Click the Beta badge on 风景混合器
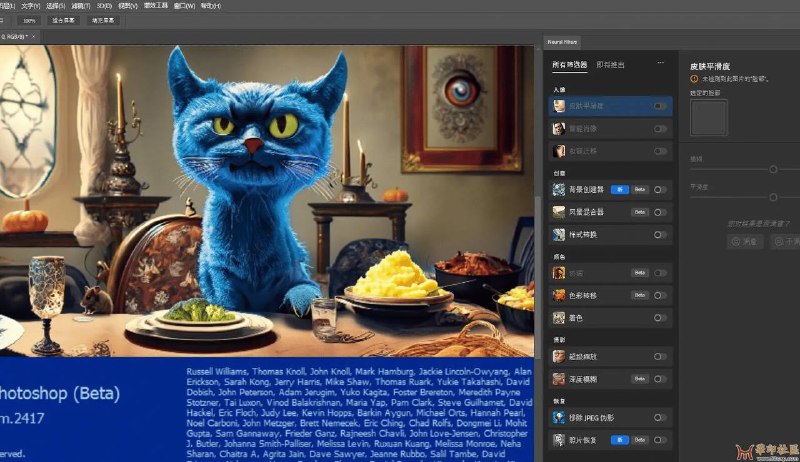Image resolution: width=800 pixels, height=462 pixels. tap(640, 212)
